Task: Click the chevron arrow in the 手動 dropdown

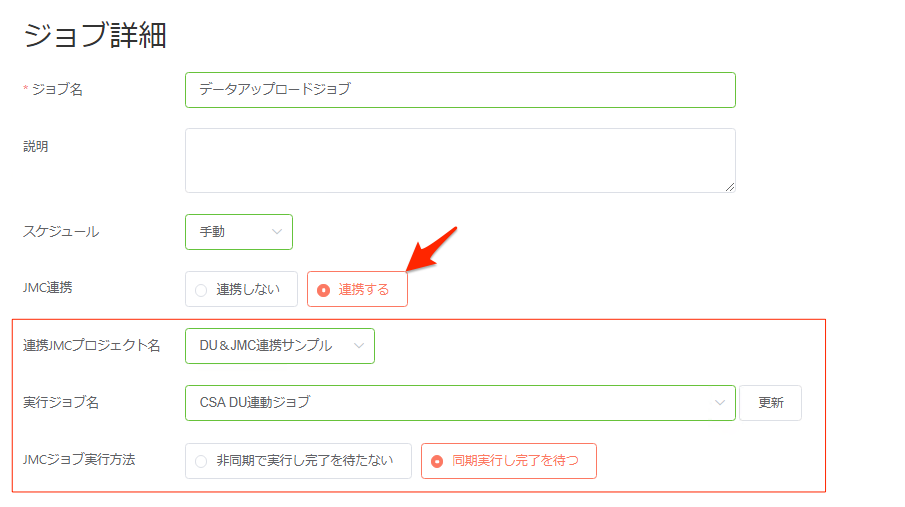Action: (276, 232)
